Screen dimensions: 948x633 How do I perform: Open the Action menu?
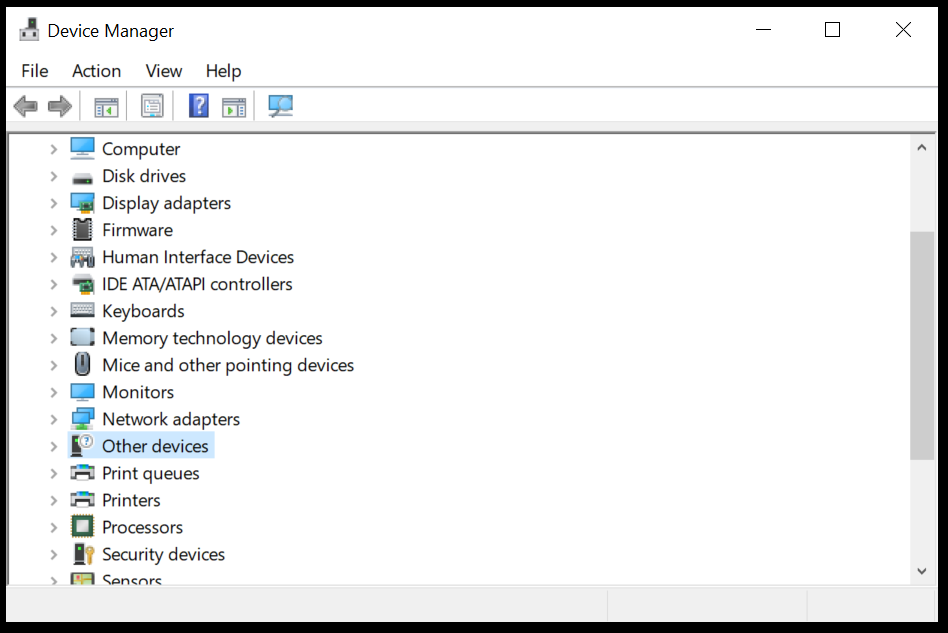96,71
